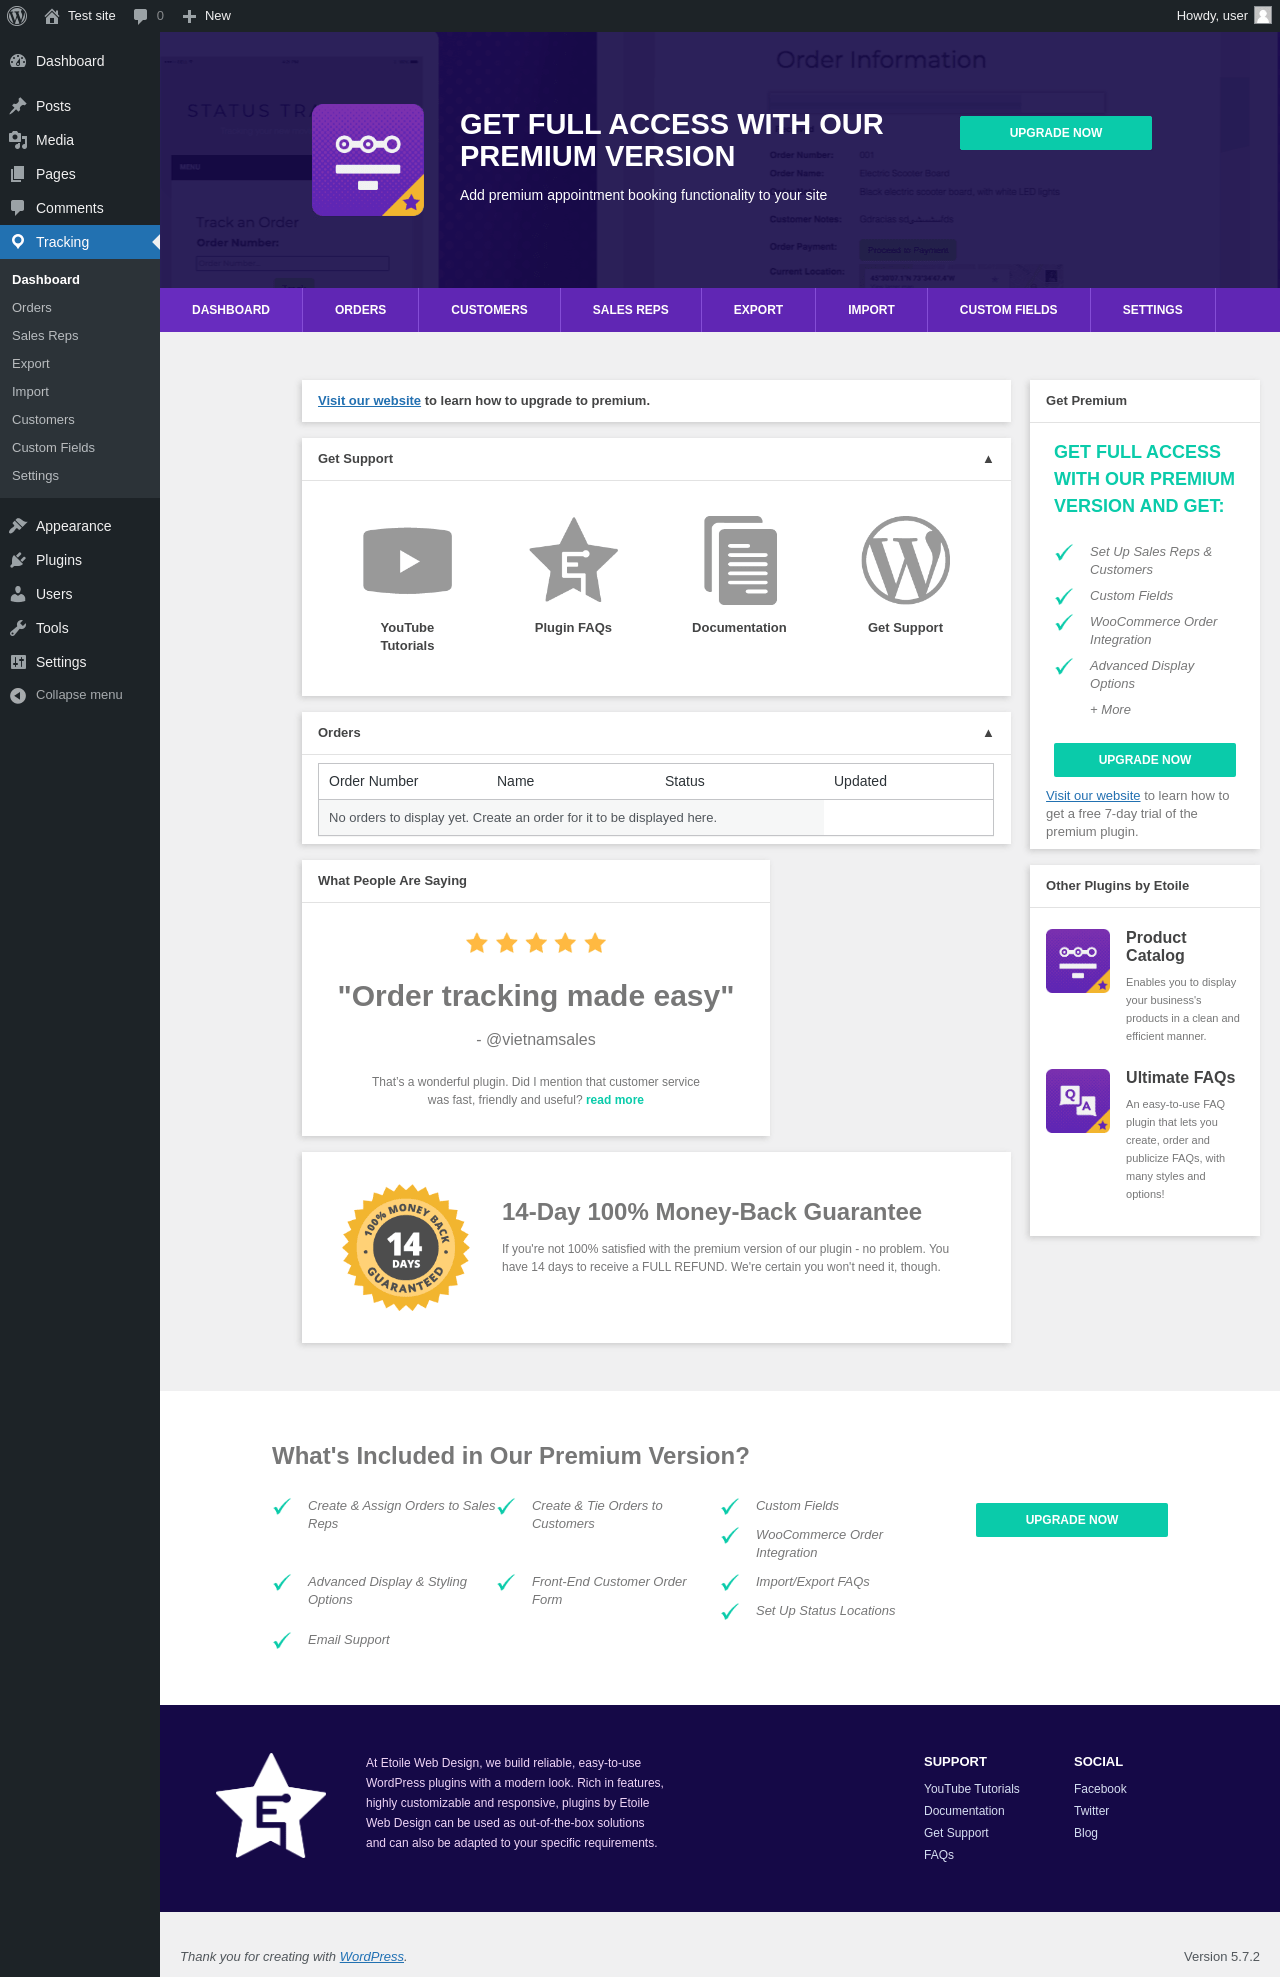Open Settings in the Tracking submenu
The height and width of the screenshot is (1977, 1280).
pos(35,476)
